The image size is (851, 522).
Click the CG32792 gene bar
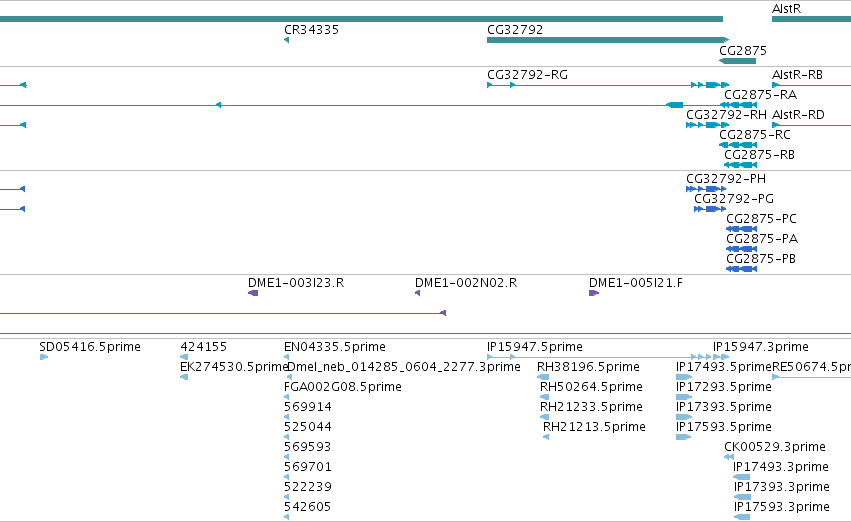(608, 40)
